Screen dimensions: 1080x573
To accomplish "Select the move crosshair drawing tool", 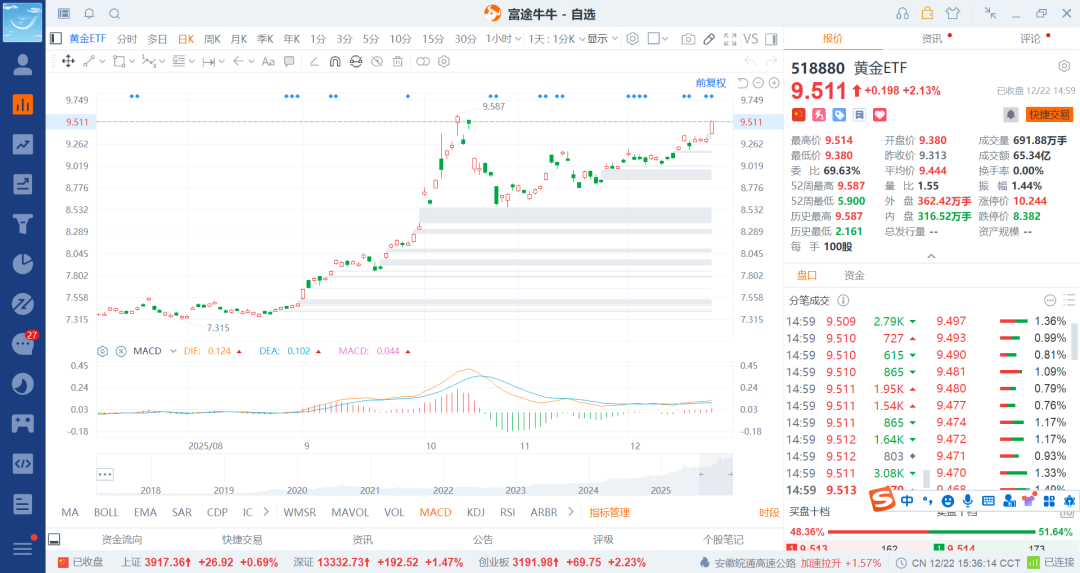I will (68, 61).
